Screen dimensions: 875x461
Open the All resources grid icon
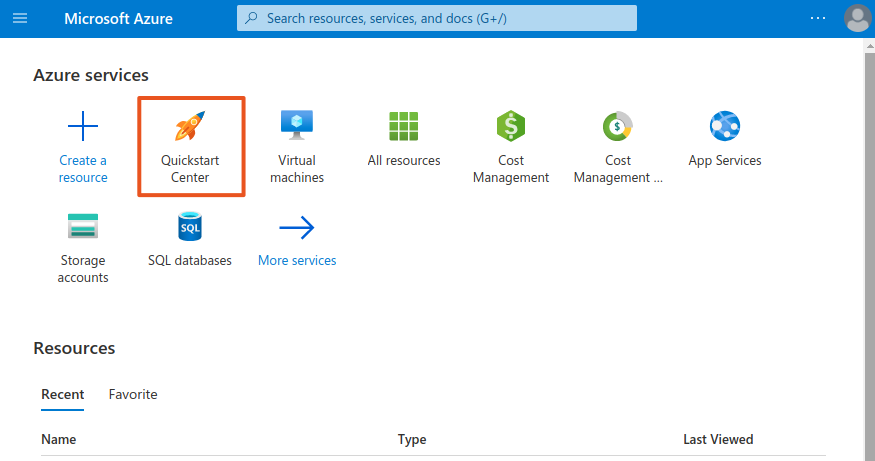click(403, 126)
